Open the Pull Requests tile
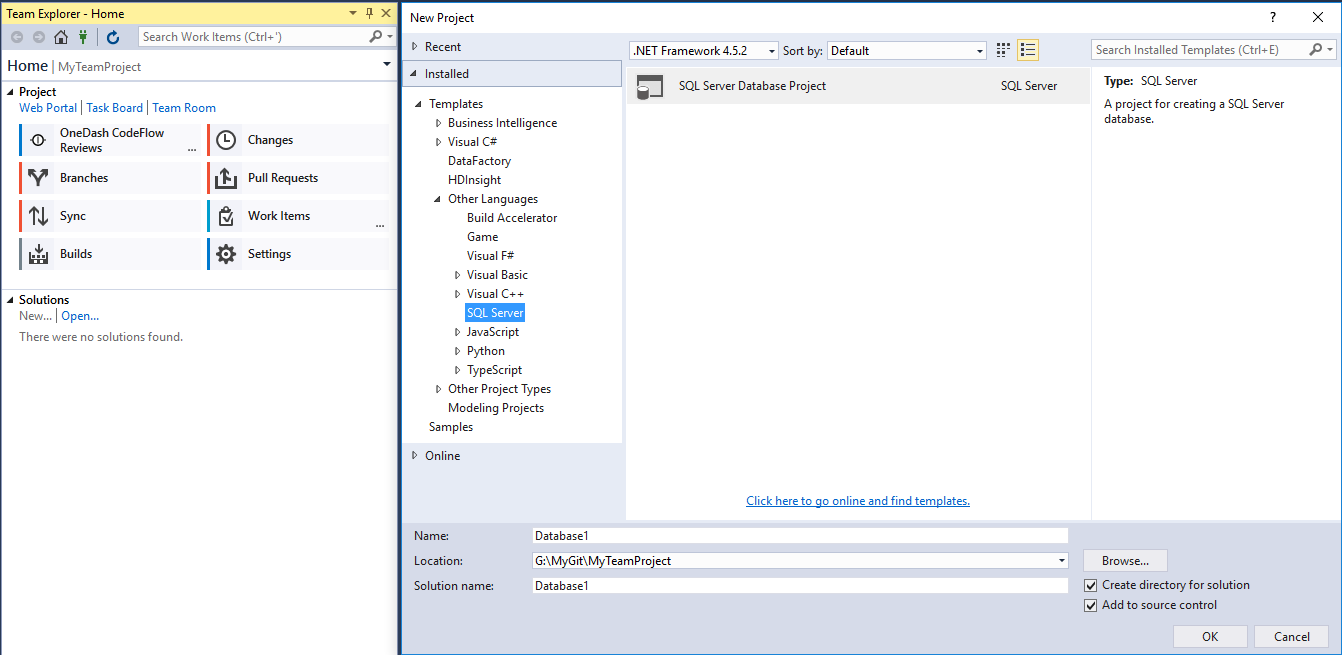 [298, 178]
